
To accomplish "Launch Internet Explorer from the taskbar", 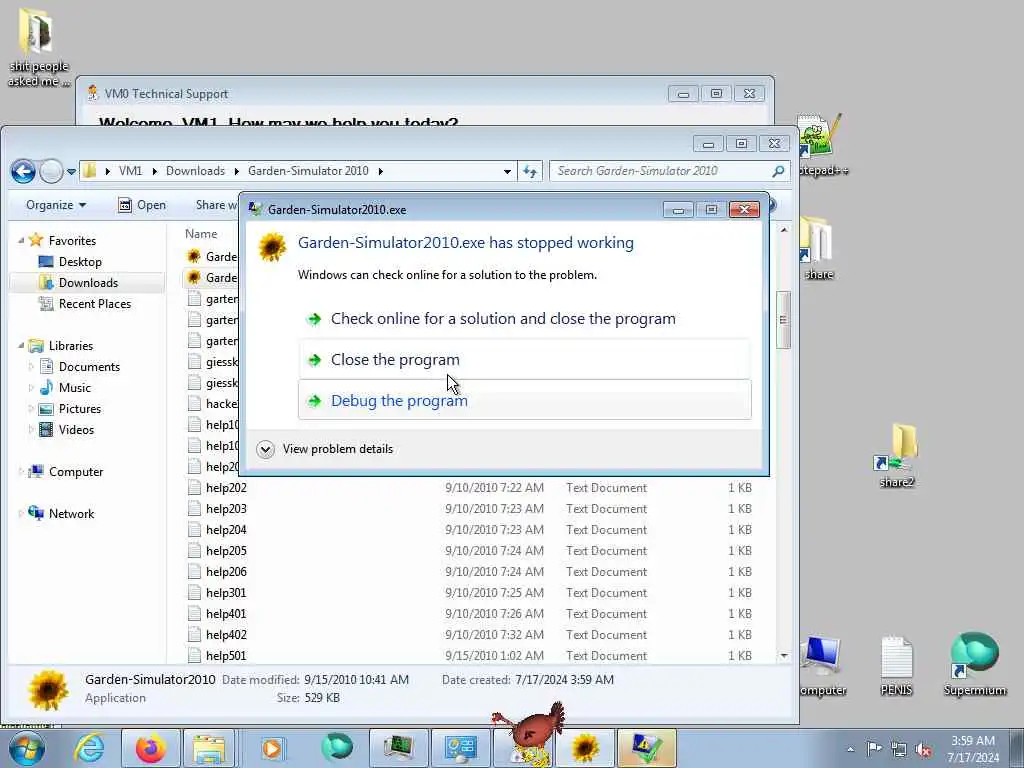I will [x=89, y=748].
